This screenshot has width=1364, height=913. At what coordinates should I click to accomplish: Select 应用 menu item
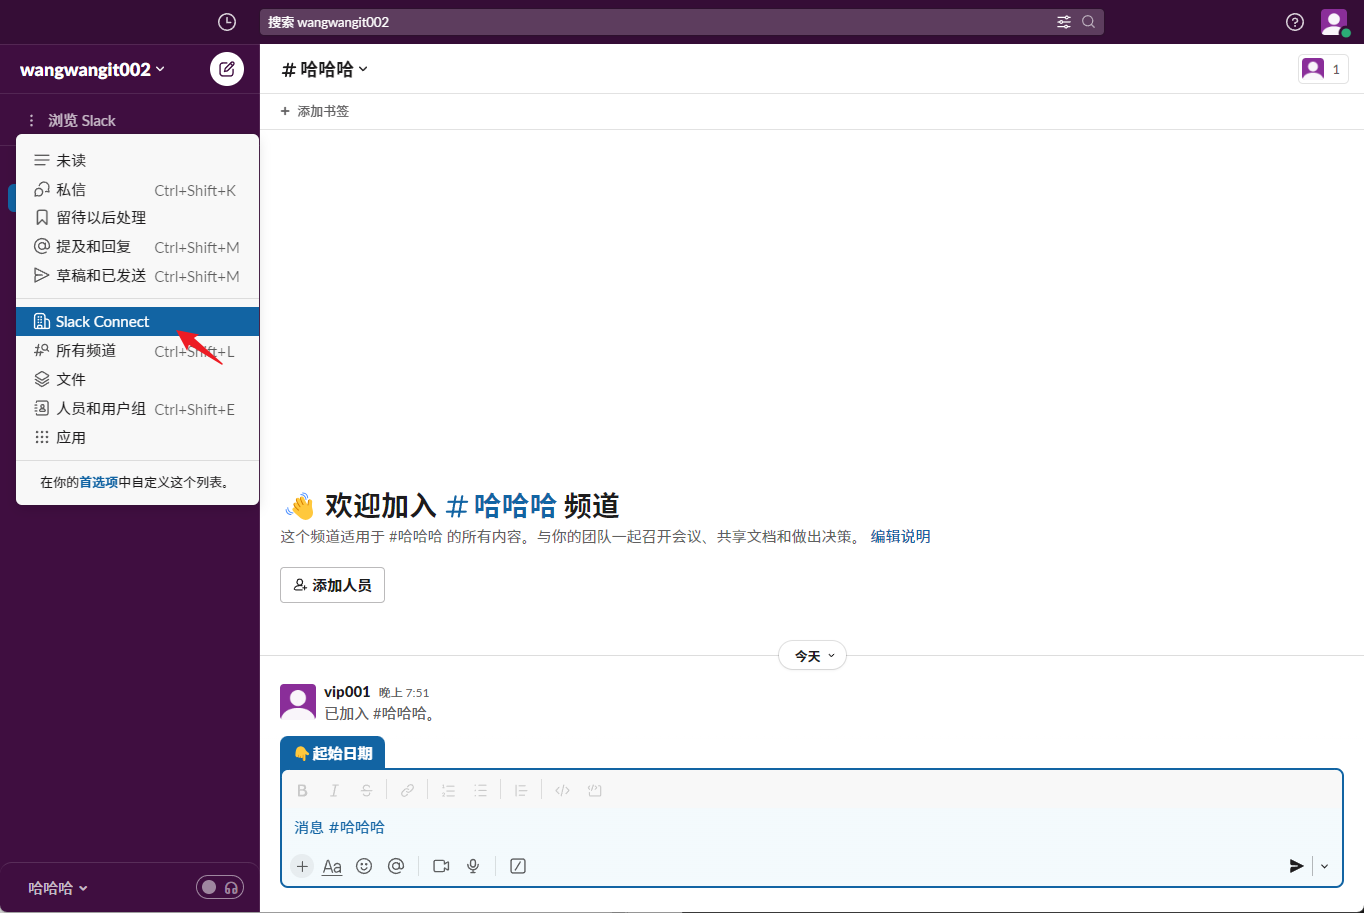click(x=138, y=437)
